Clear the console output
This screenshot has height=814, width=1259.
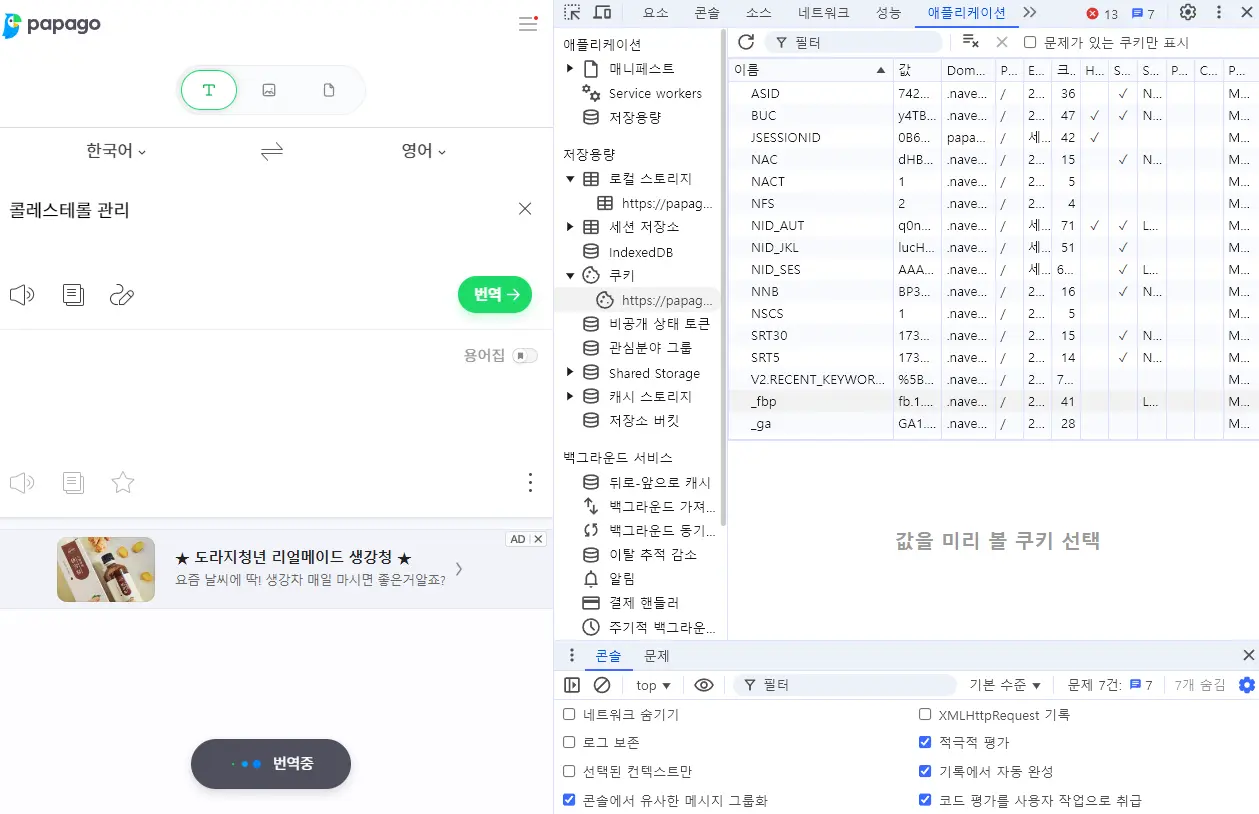(602, 685)
